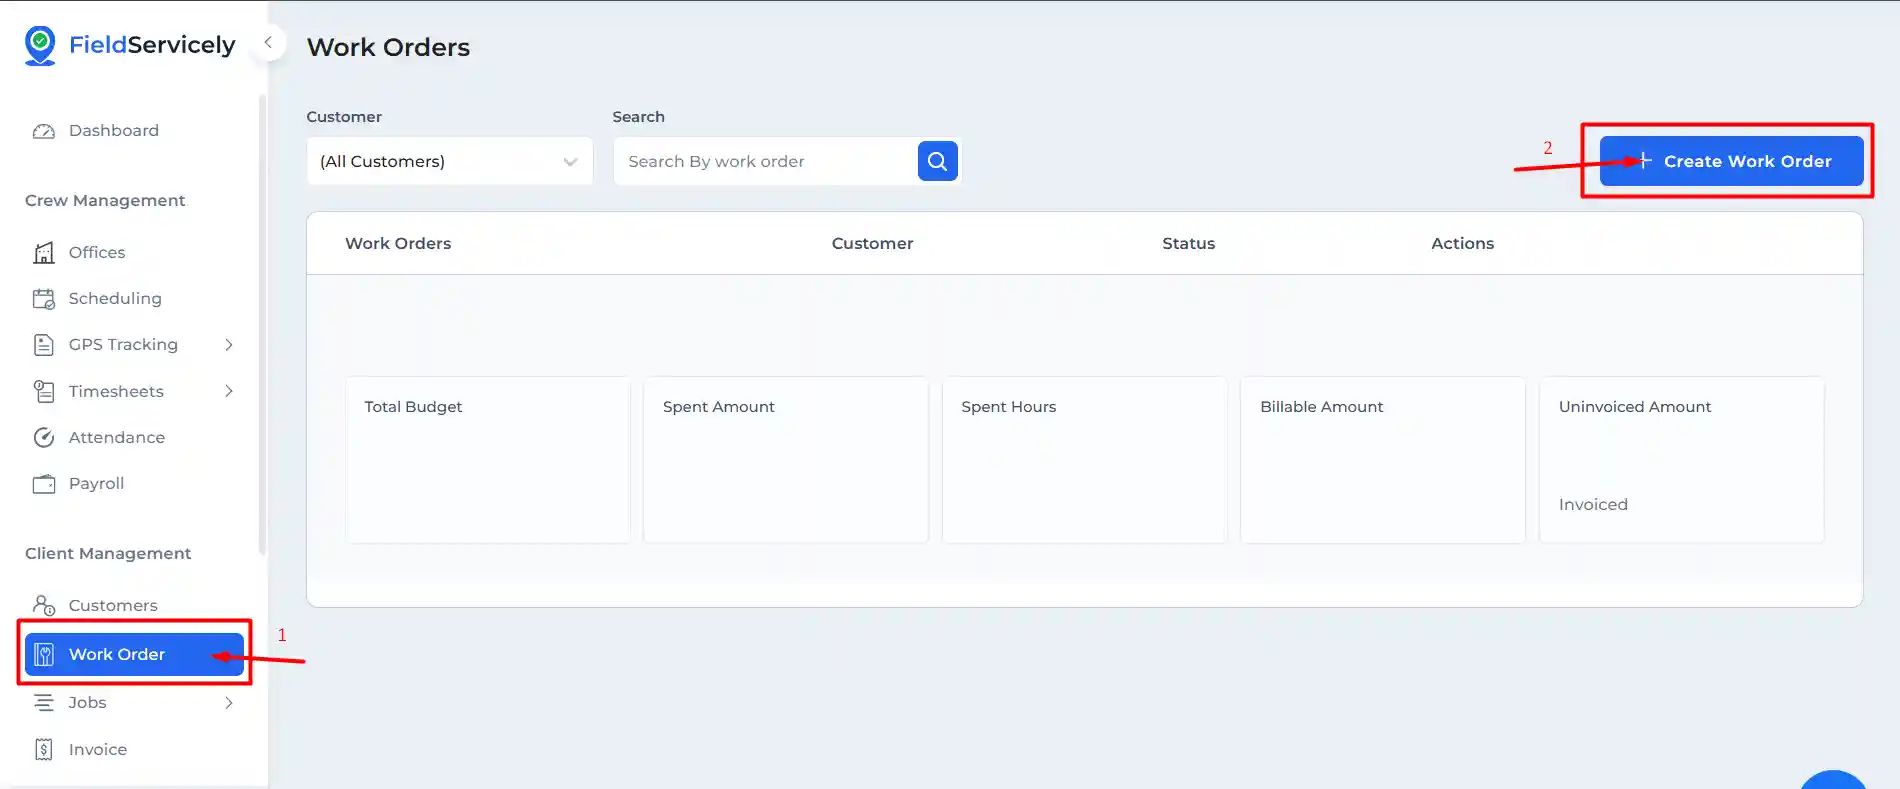Click the Attendance check-circle icon
Image resolution: width=1900 pixels, height=789 pixels.
(44, 437)
